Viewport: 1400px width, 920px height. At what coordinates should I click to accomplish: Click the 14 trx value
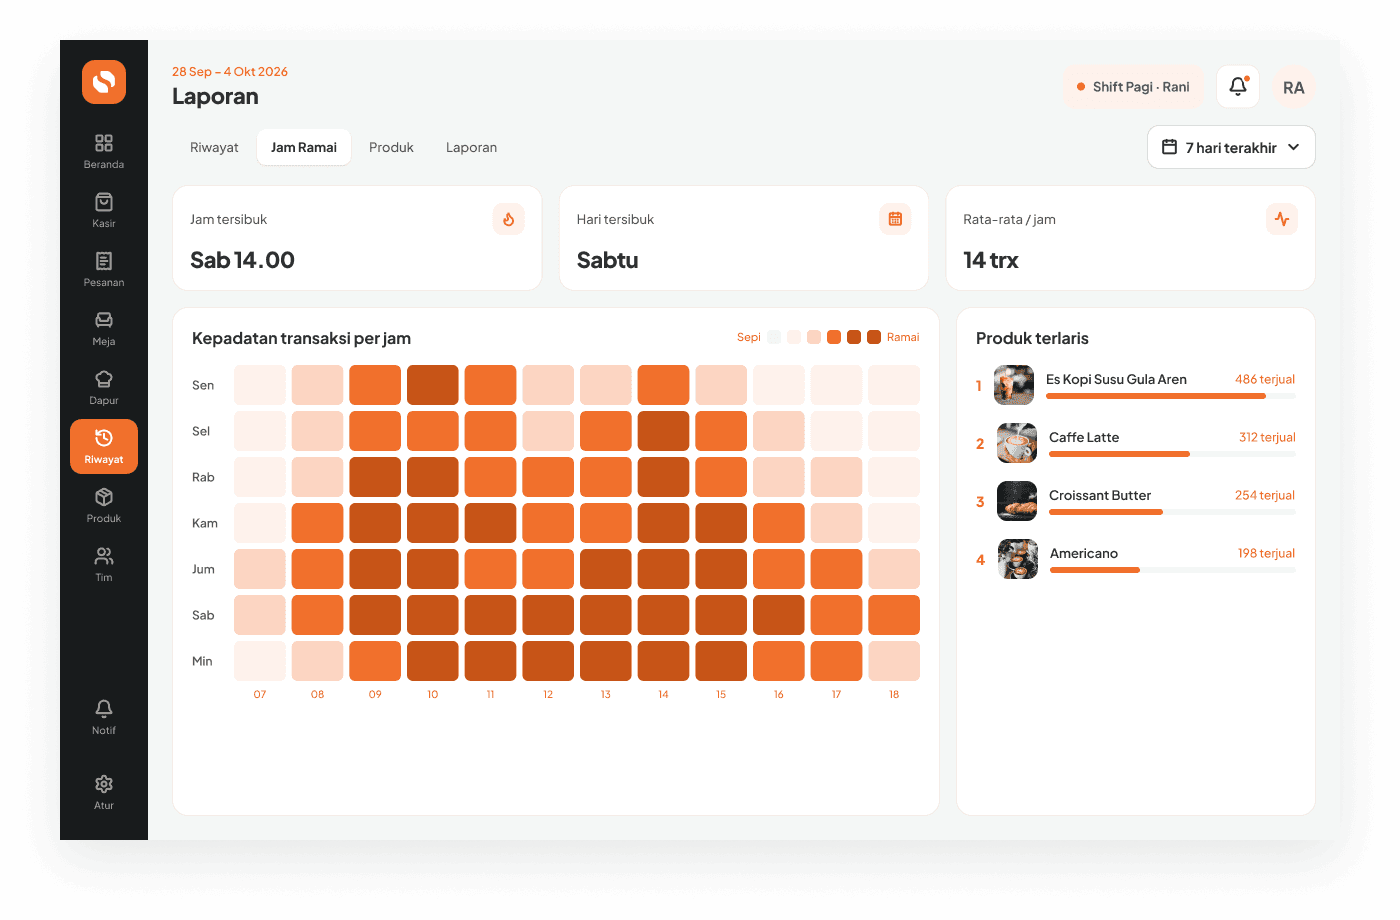tap(991, 260)
